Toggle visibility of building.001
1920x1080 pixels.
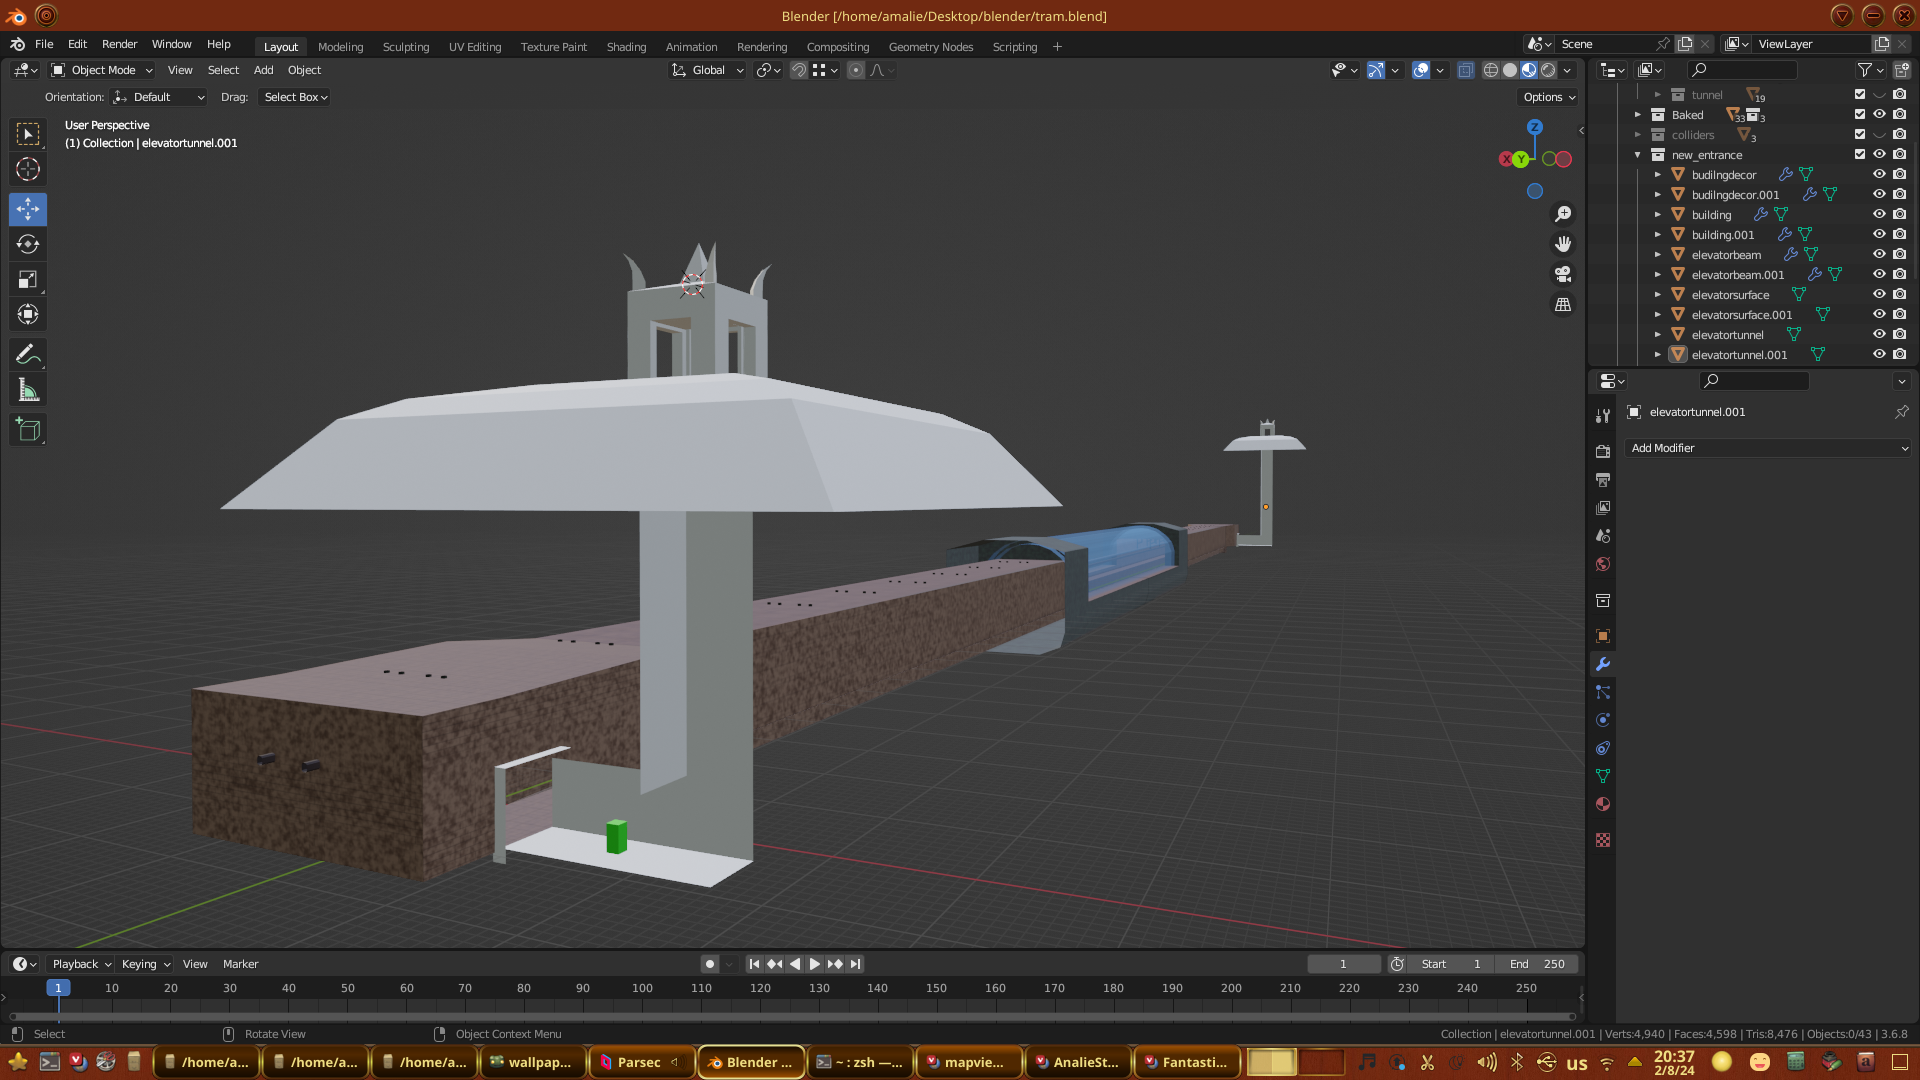click(x=1879, y=234)
